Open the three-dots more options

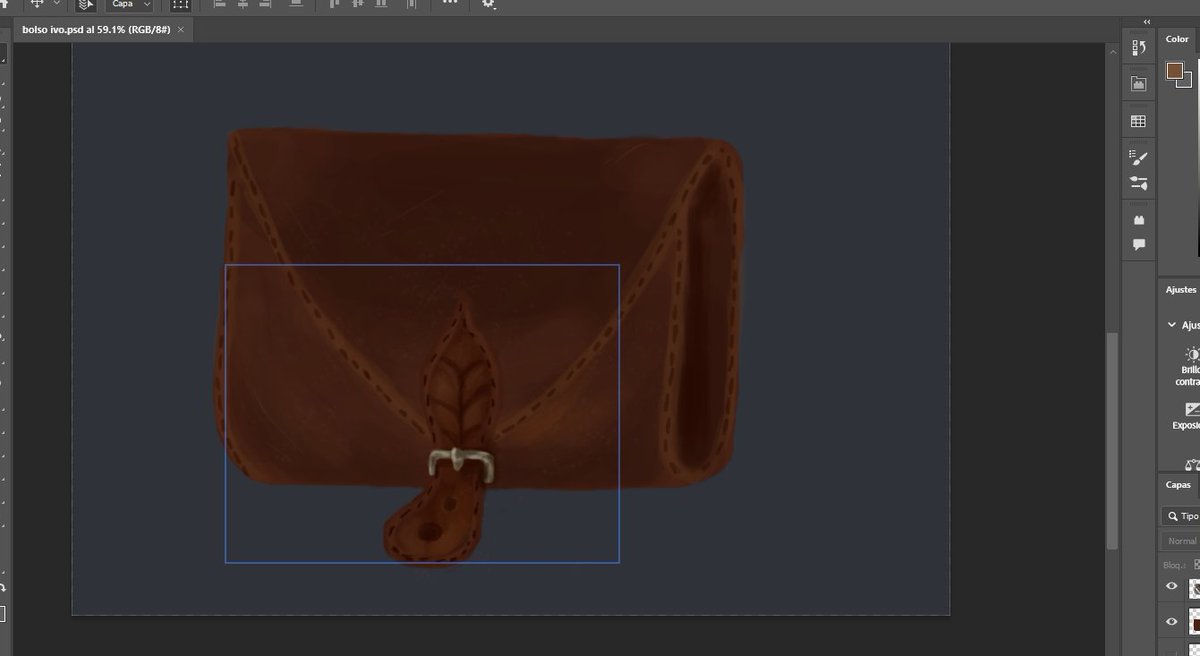pyautogui.click(x=450, y=3)
